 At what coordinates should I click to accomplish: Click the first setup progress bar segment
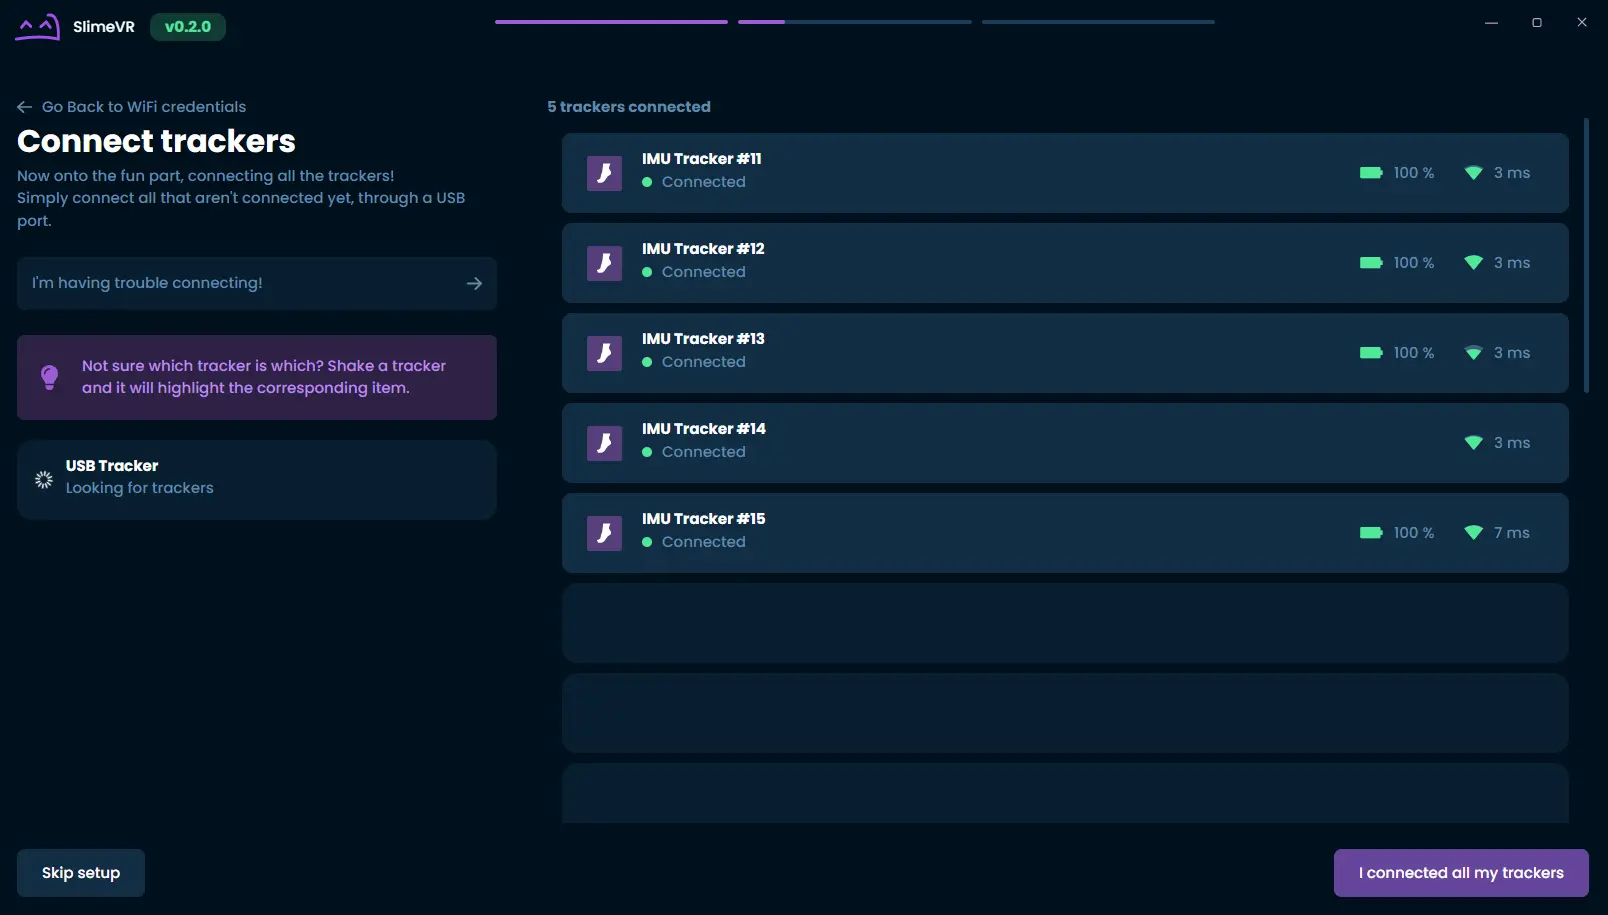(611, 22)
